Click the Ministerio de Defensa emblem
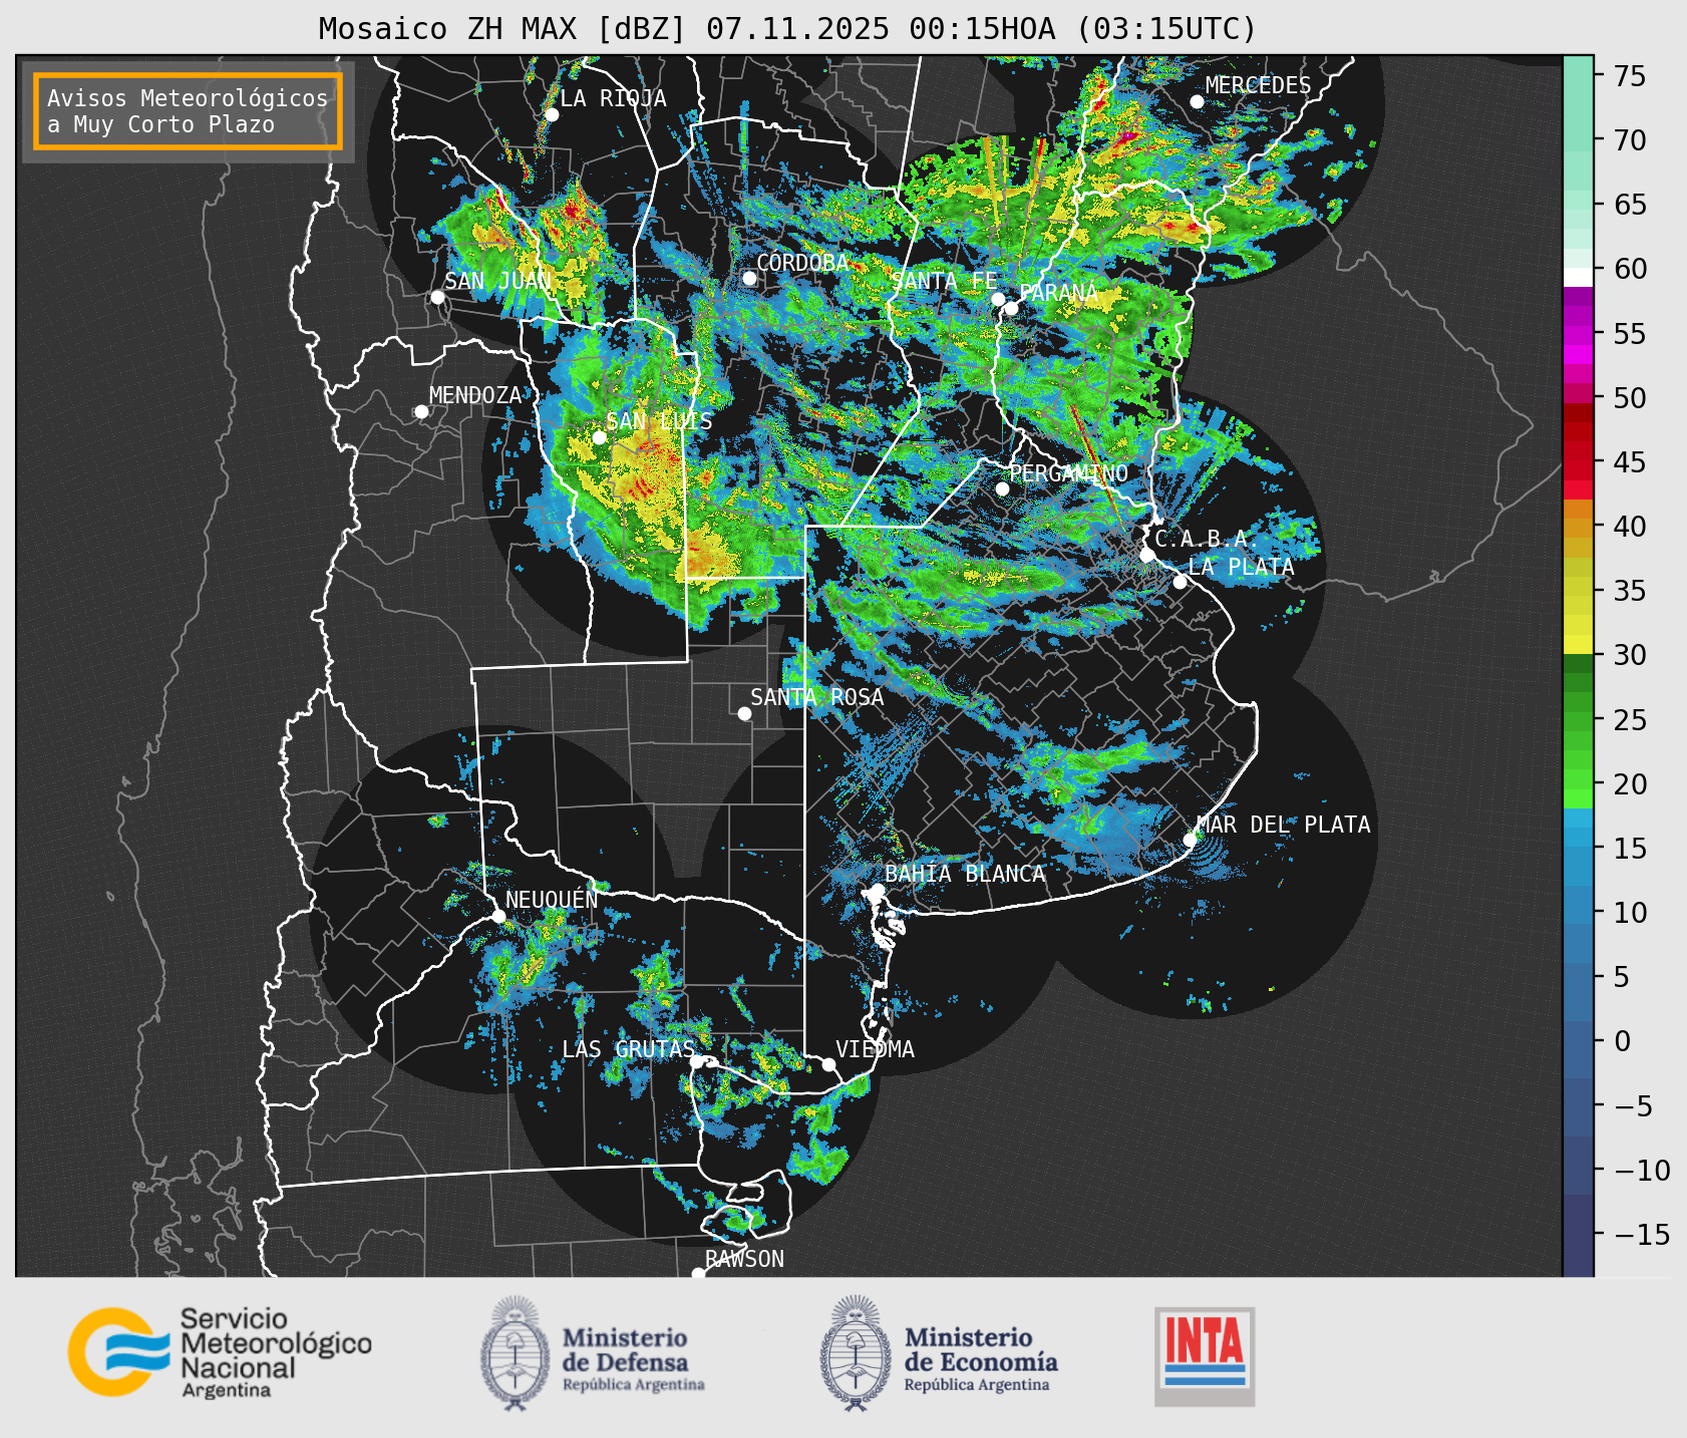The height and width of the screenshot is (1438, 1687). (x=514, y=1353)
